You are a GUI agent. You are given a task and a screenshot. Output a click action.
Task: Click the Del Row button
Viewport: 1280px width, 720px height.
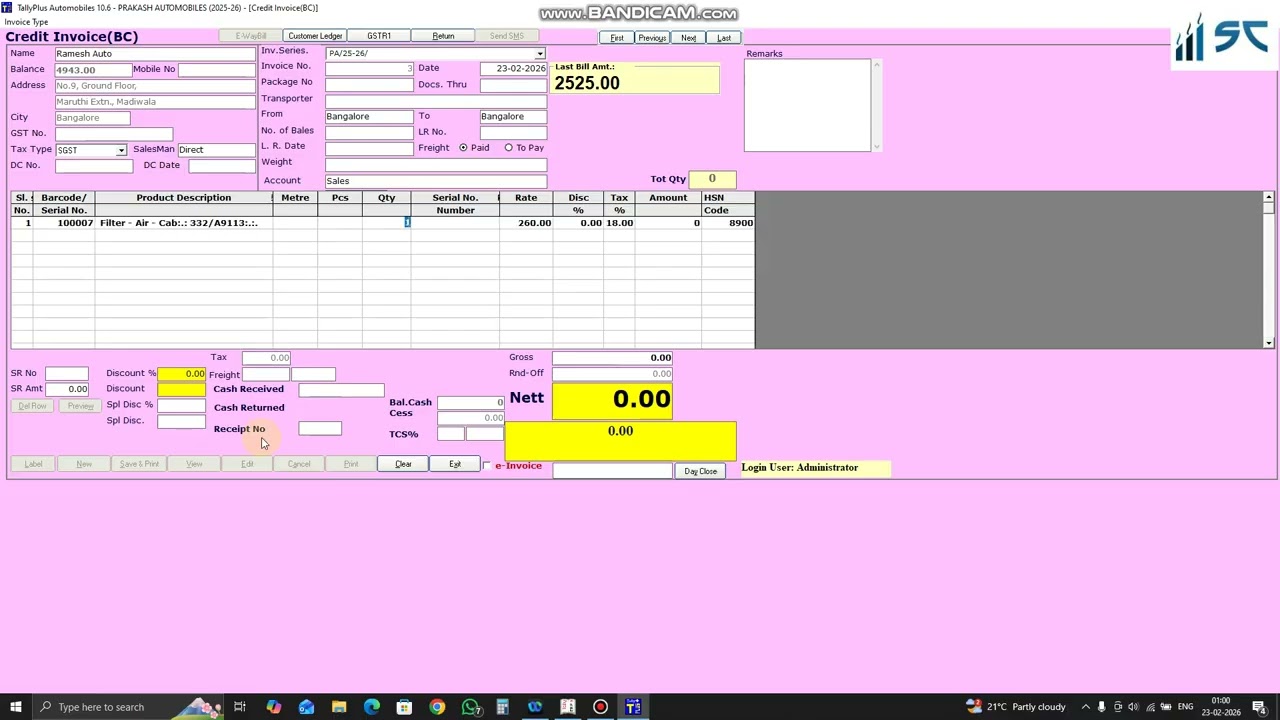(32, 406)
